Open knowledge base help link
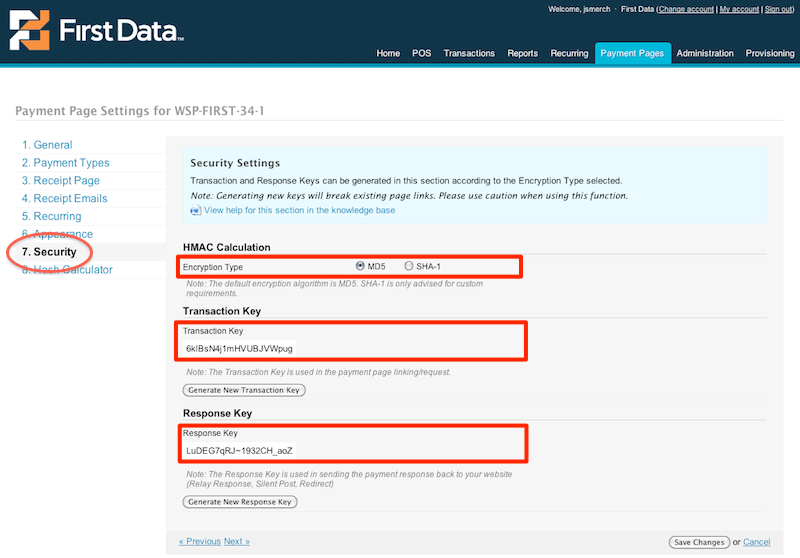The height and width of the screenshot is (558, 800). pyautogui.click(x=299, y=211)
